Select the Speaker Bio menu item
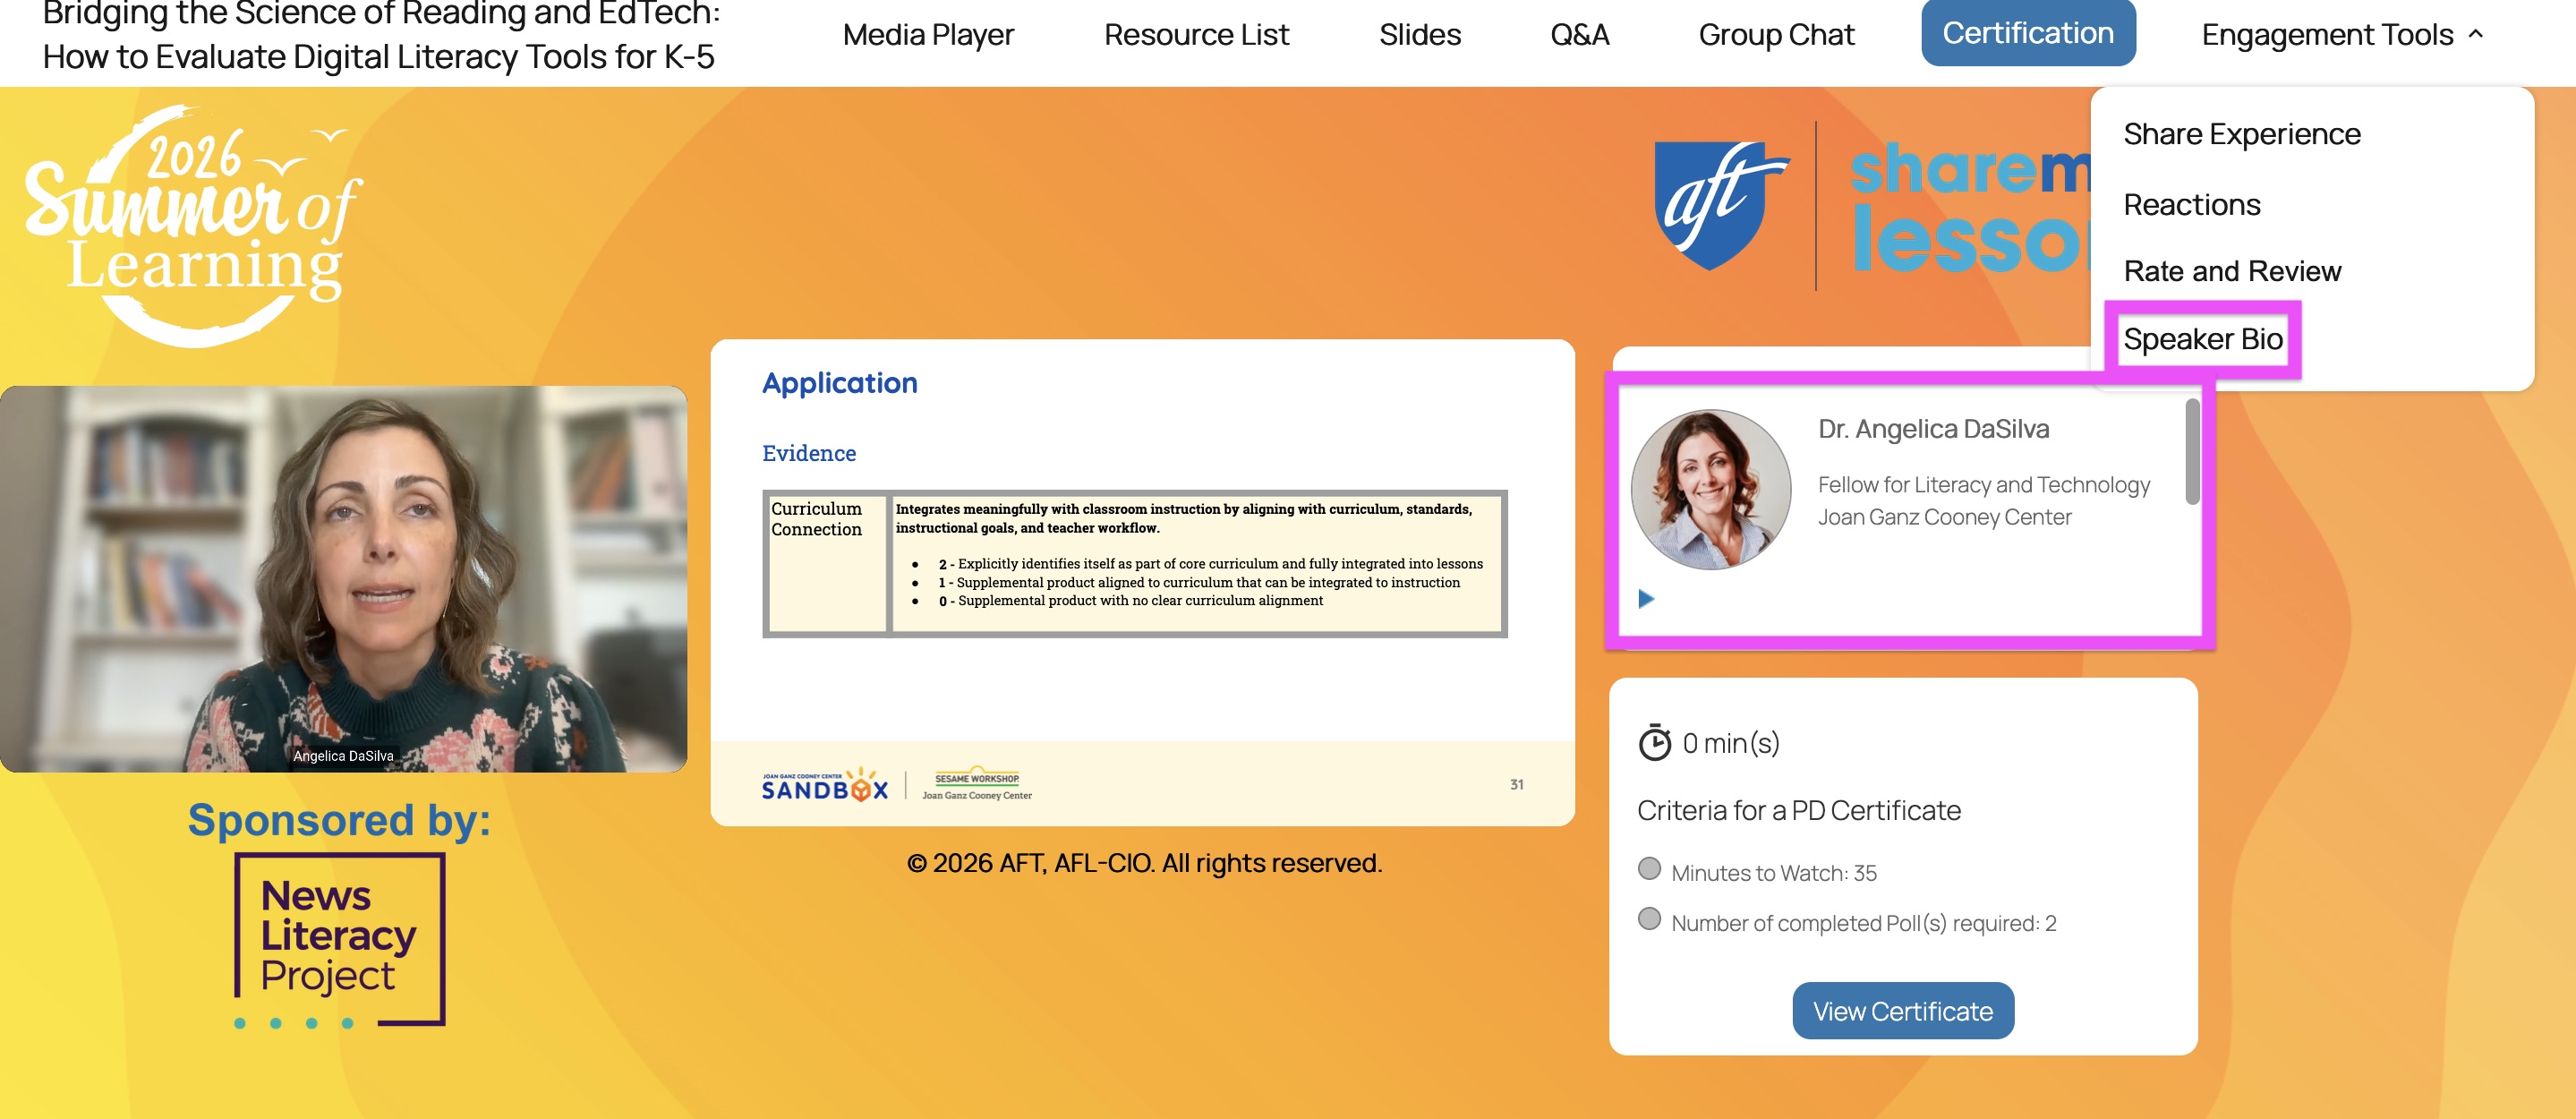The image size is (2576, 1119). tap(2203, 339)
